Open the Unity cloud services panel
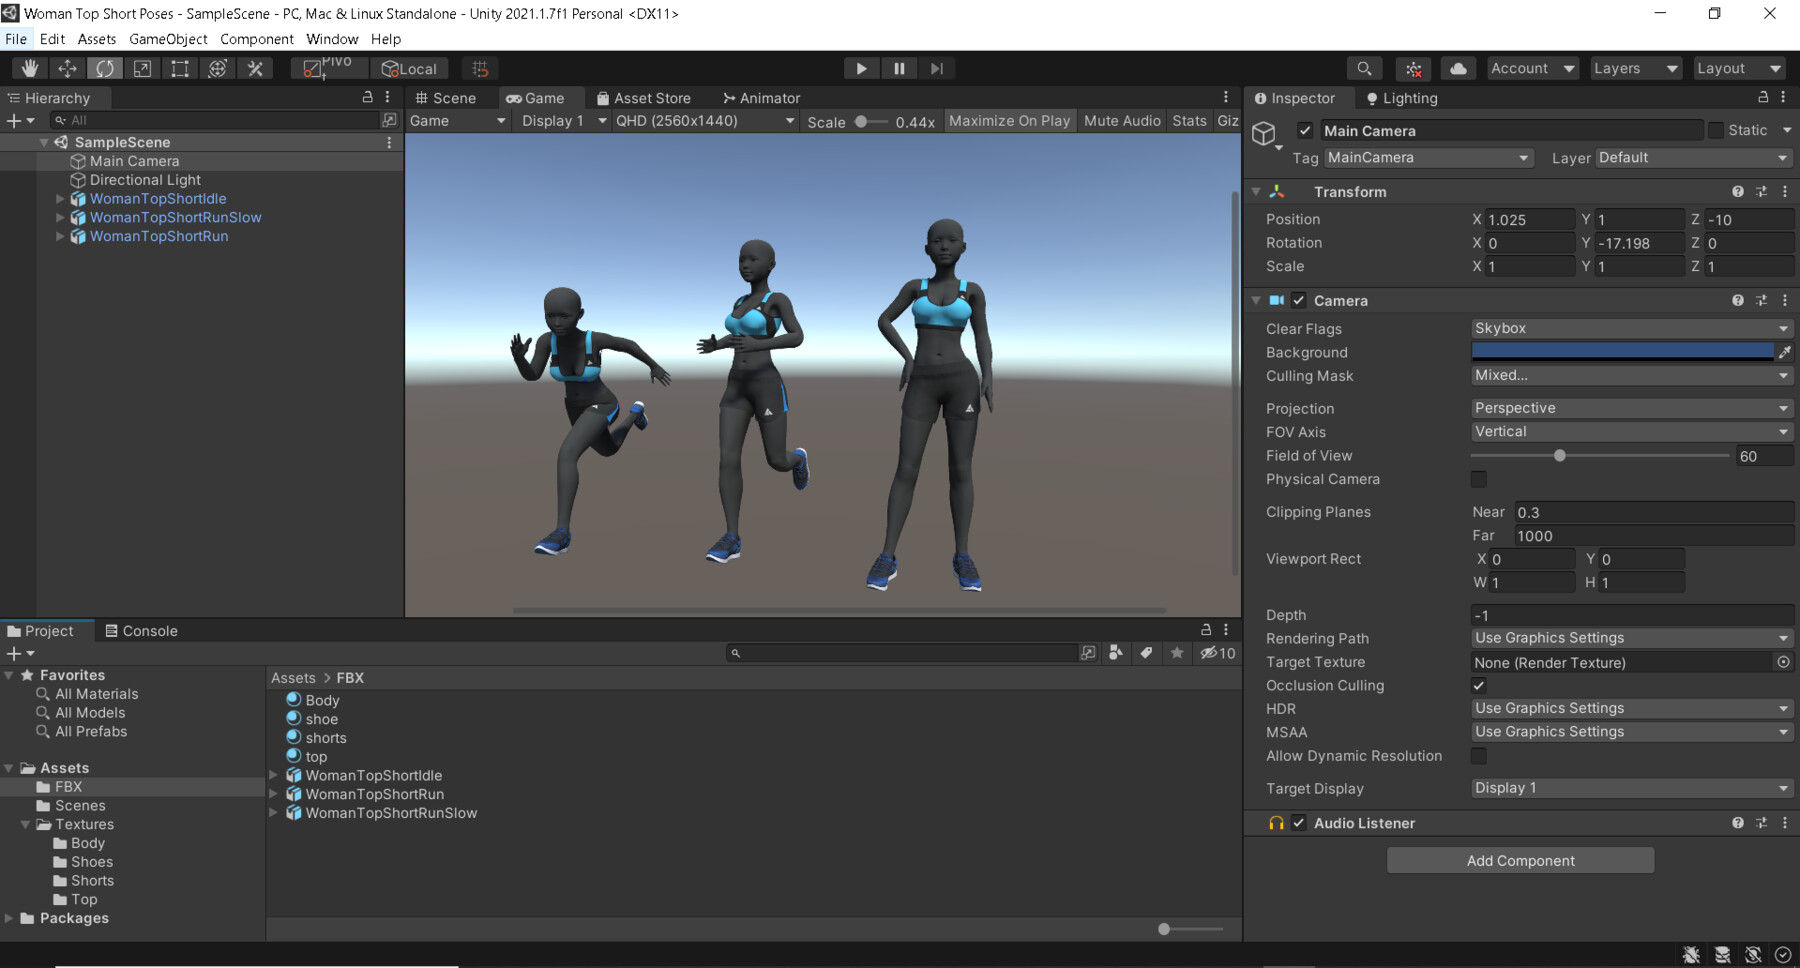 [x=1457, y=68]
